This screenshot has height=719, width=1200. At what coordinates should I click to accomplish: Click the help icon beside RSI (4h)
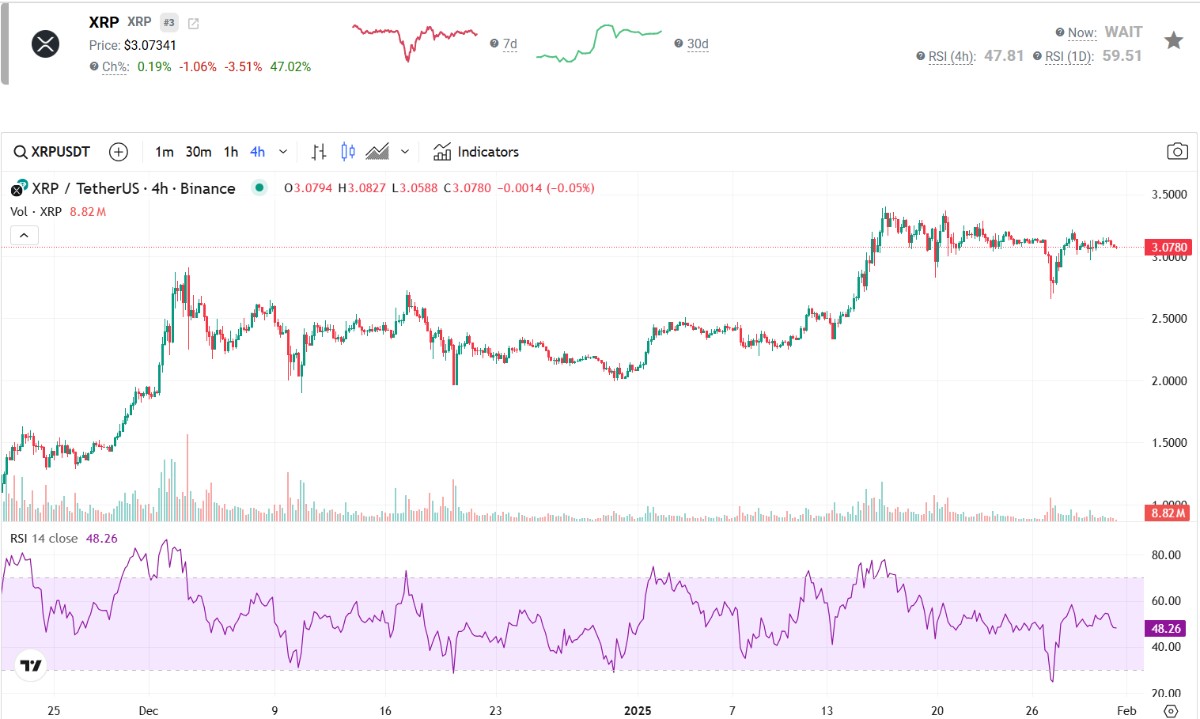921,56
